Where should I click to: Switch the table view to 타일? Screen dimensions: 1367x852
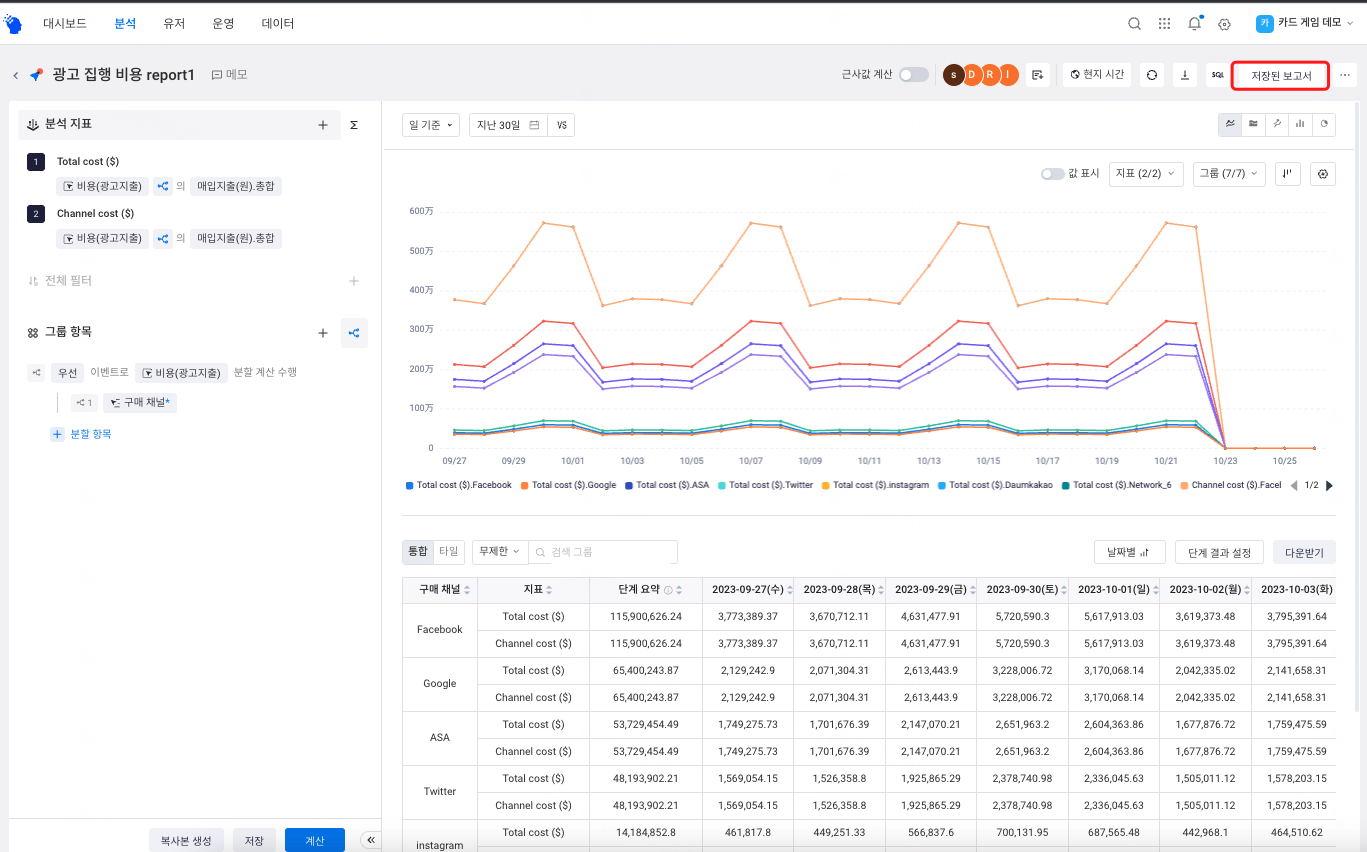click(x=449, y=551)
